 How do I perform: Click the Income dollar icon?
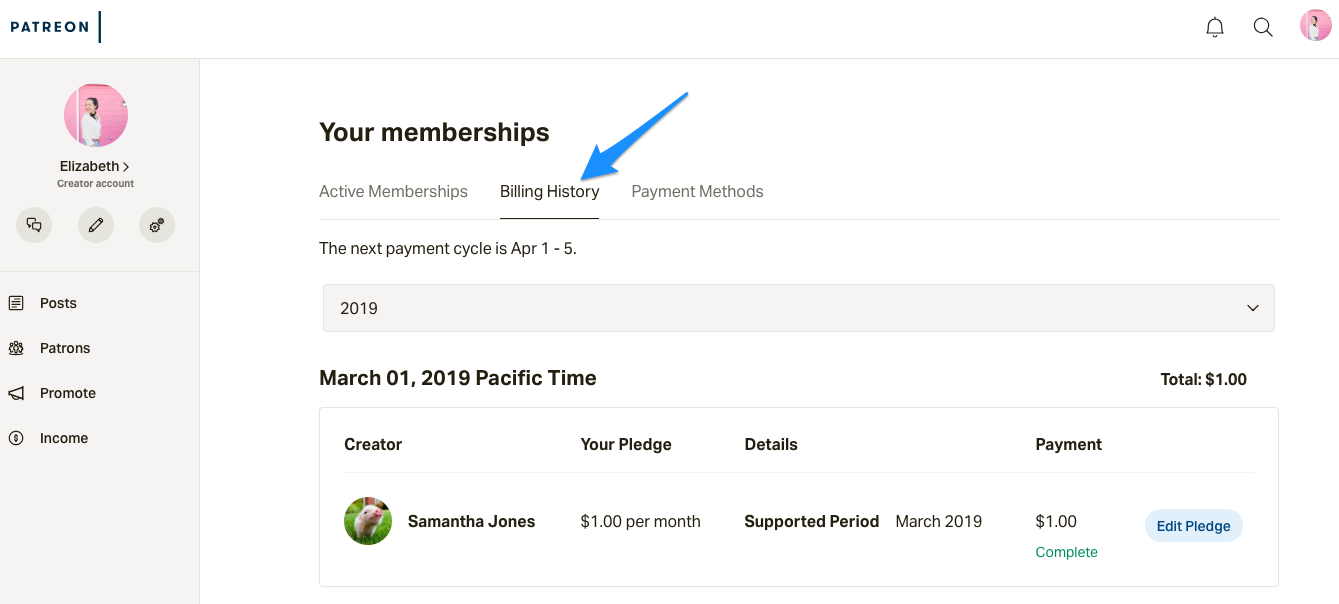pyautogui.click(x=16, y=438)
